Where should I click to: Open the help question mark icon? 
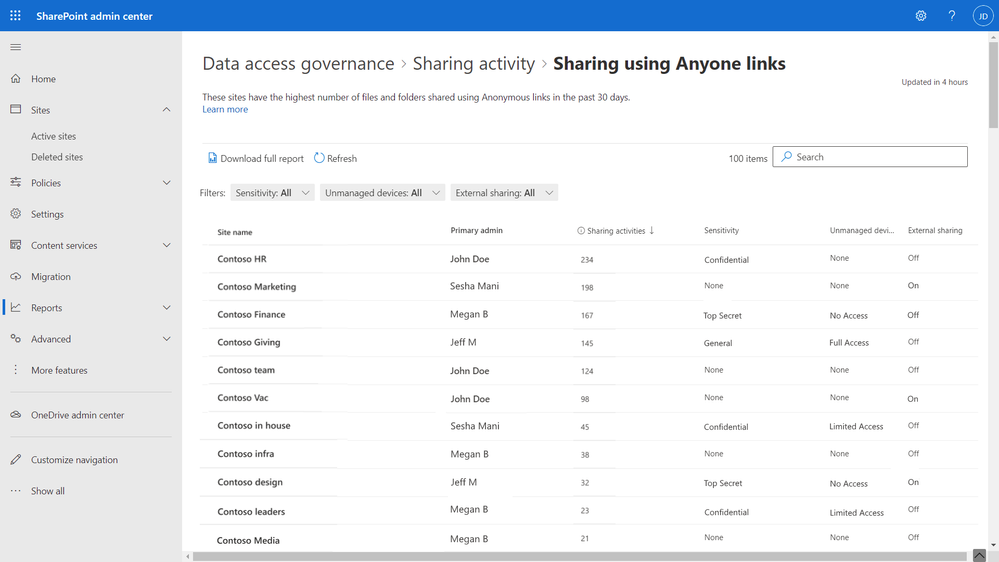coord(952,16)
